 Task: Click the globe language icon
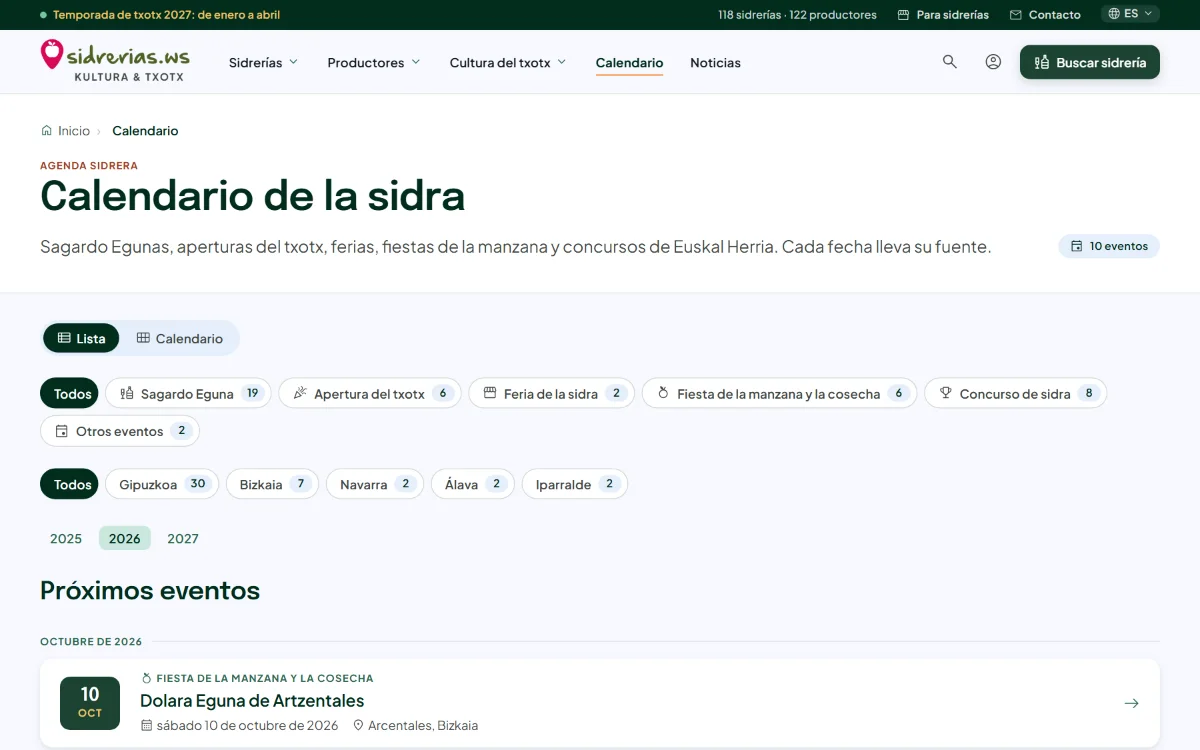[1114, 14]
